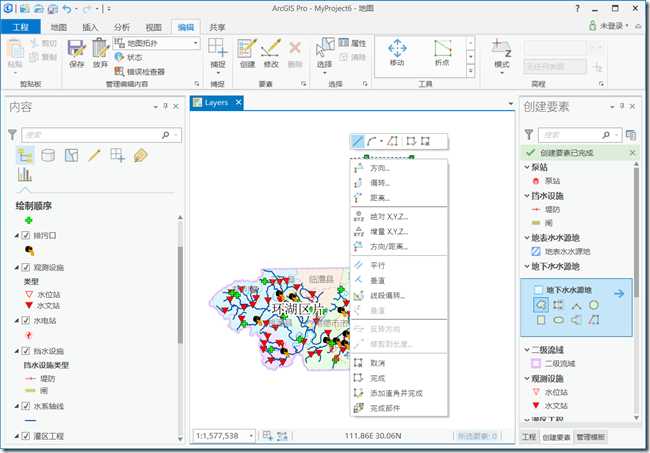Toggle the 排污口 layer checkbox
Image resolution: width=650 pixels, height=453 pixels.
[x=26, y=235]
